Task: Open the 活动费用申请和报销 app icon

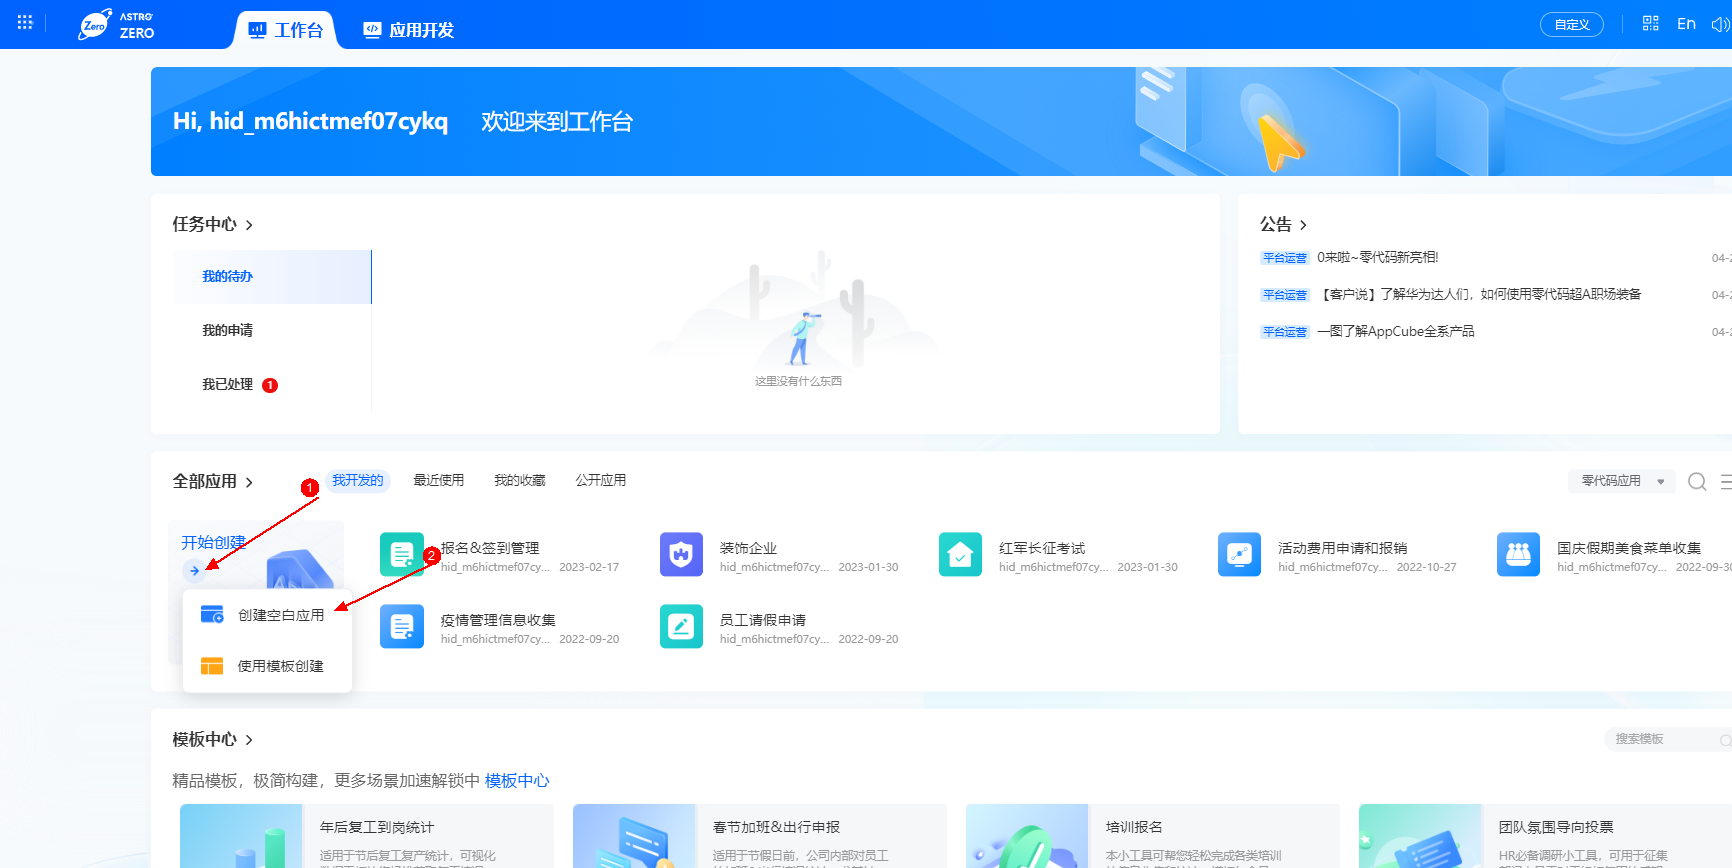Action: [x=1239, y=554]
